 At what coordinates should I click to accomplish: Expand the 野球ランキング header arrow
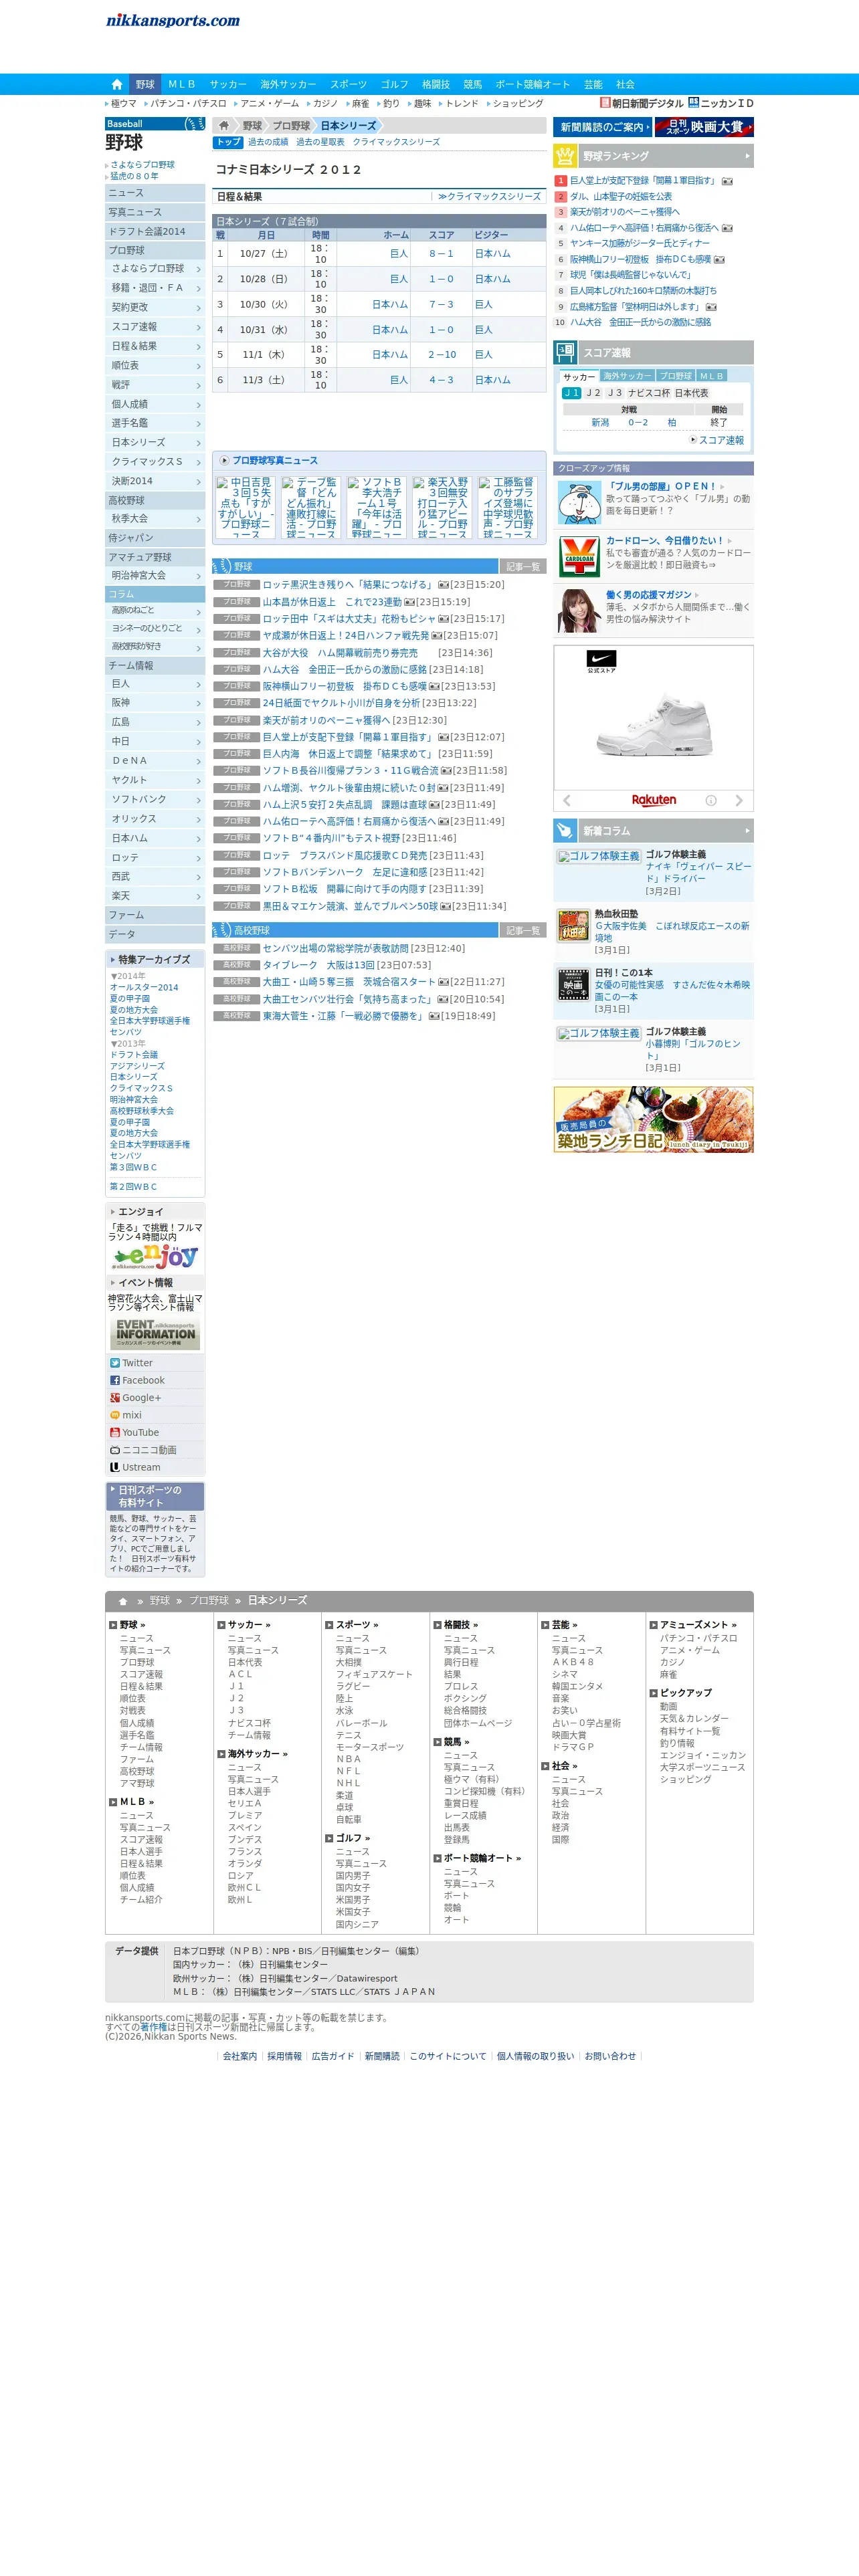tap(747, 156)
